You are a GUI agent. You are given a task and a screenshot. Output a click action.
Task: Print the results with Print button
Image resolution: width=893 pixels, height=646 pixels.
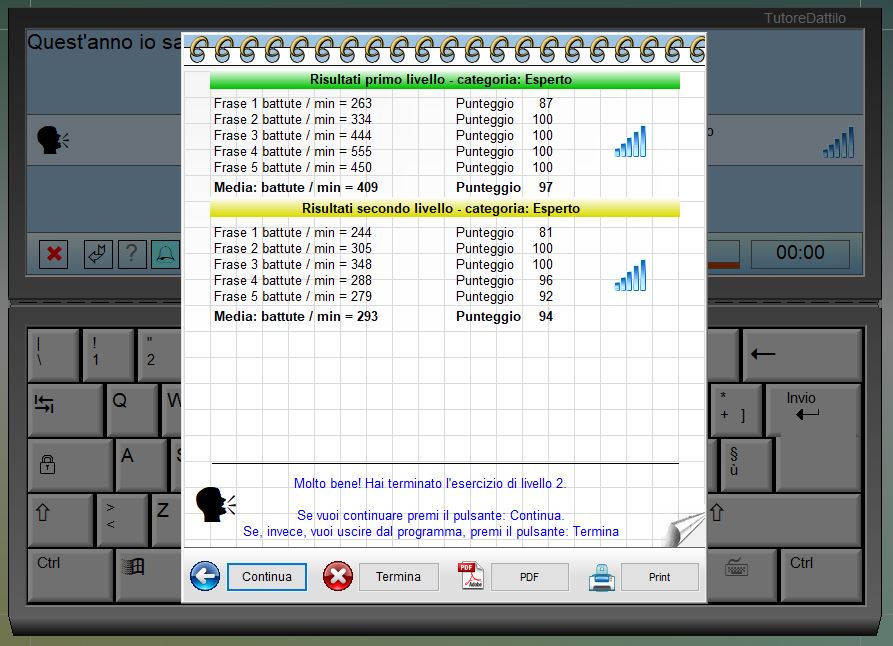click(x=659, y=577)
